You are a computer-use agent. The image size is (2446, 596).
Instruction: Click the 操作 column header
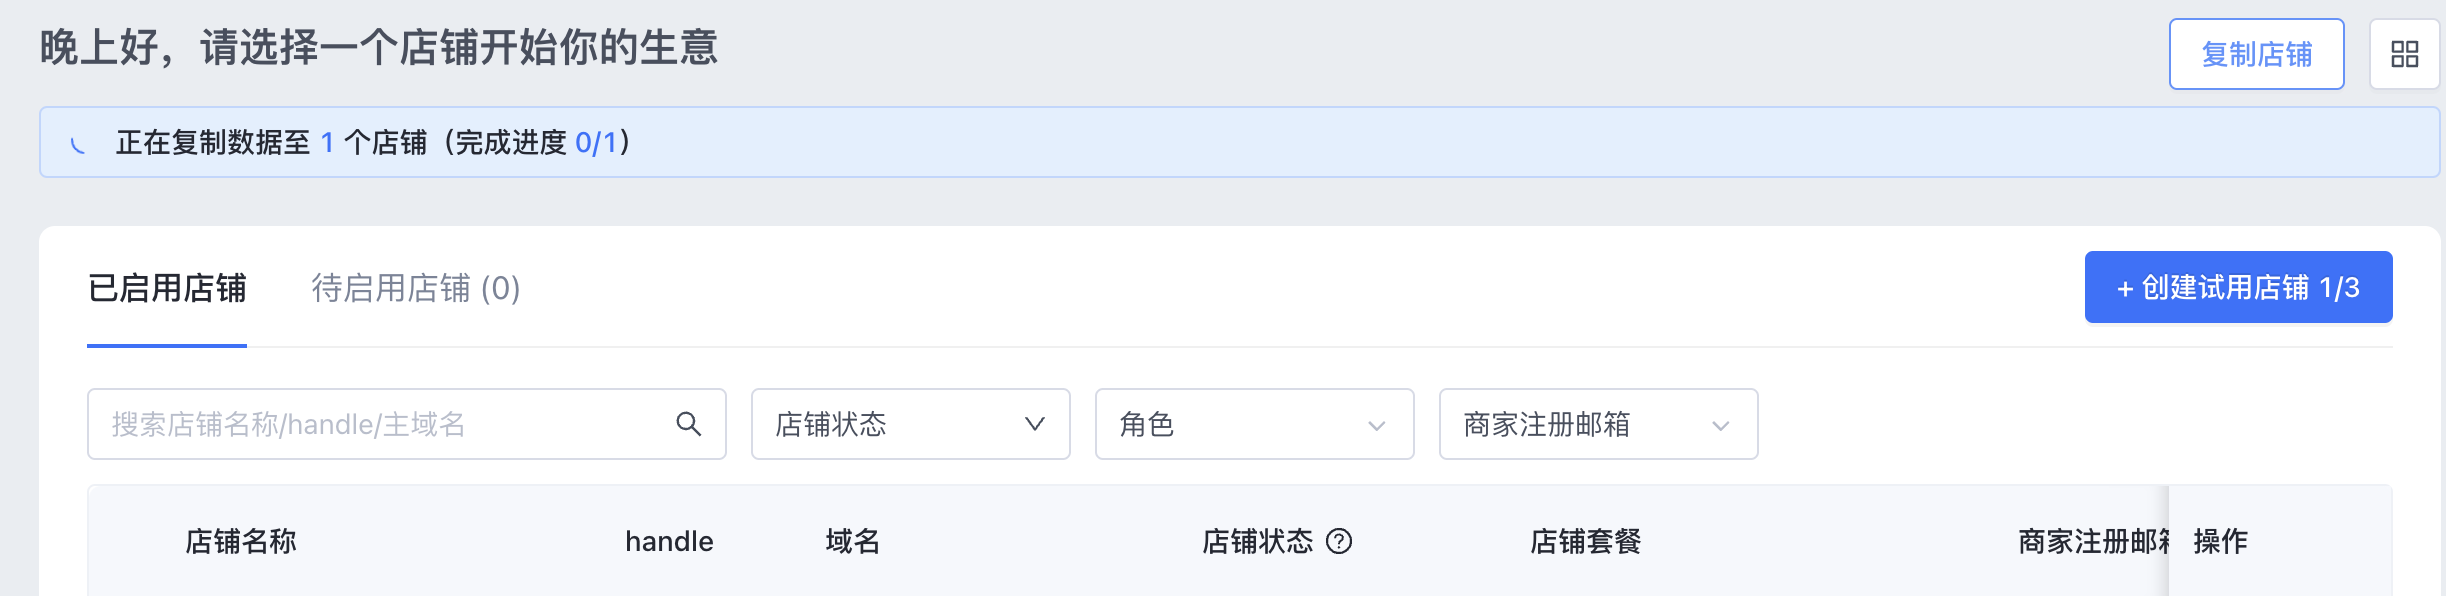tap(2221, 541)
